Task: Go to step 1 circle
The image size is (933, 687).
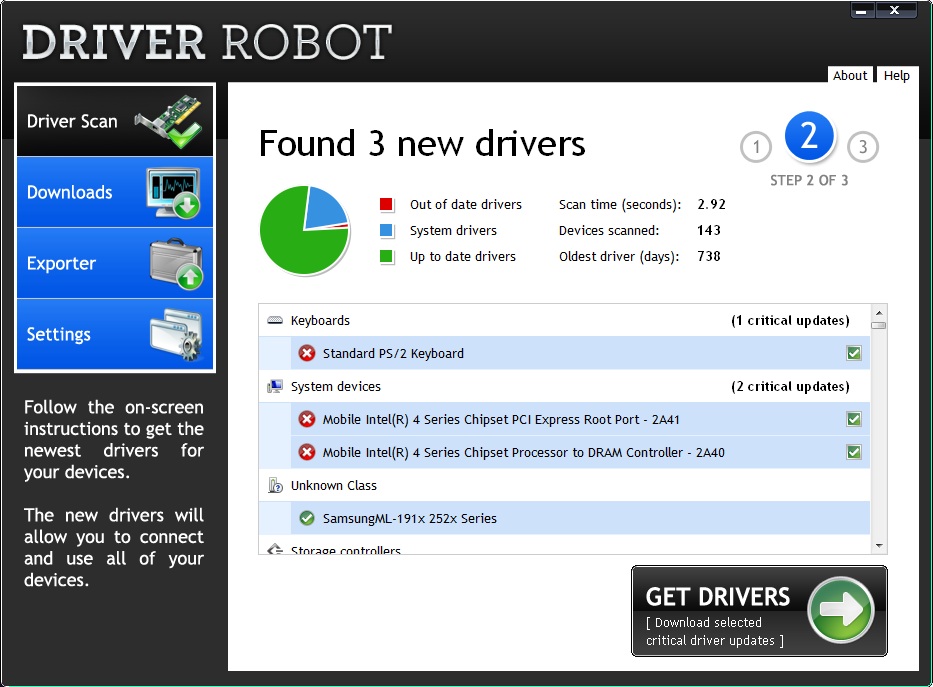Action: click(756, 146)
